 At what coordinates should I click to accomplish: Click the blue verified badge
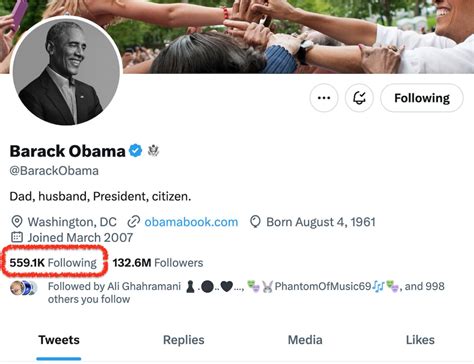[x=135, y=151]
